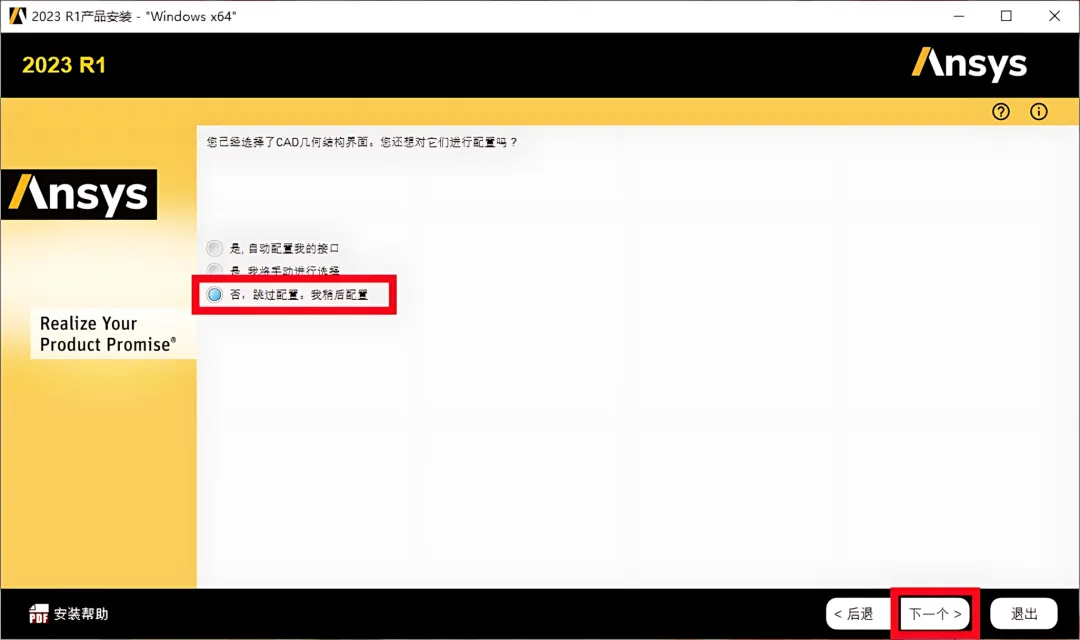
Task: Click the CAD geometry interface question text
Action: click(362, 142)
